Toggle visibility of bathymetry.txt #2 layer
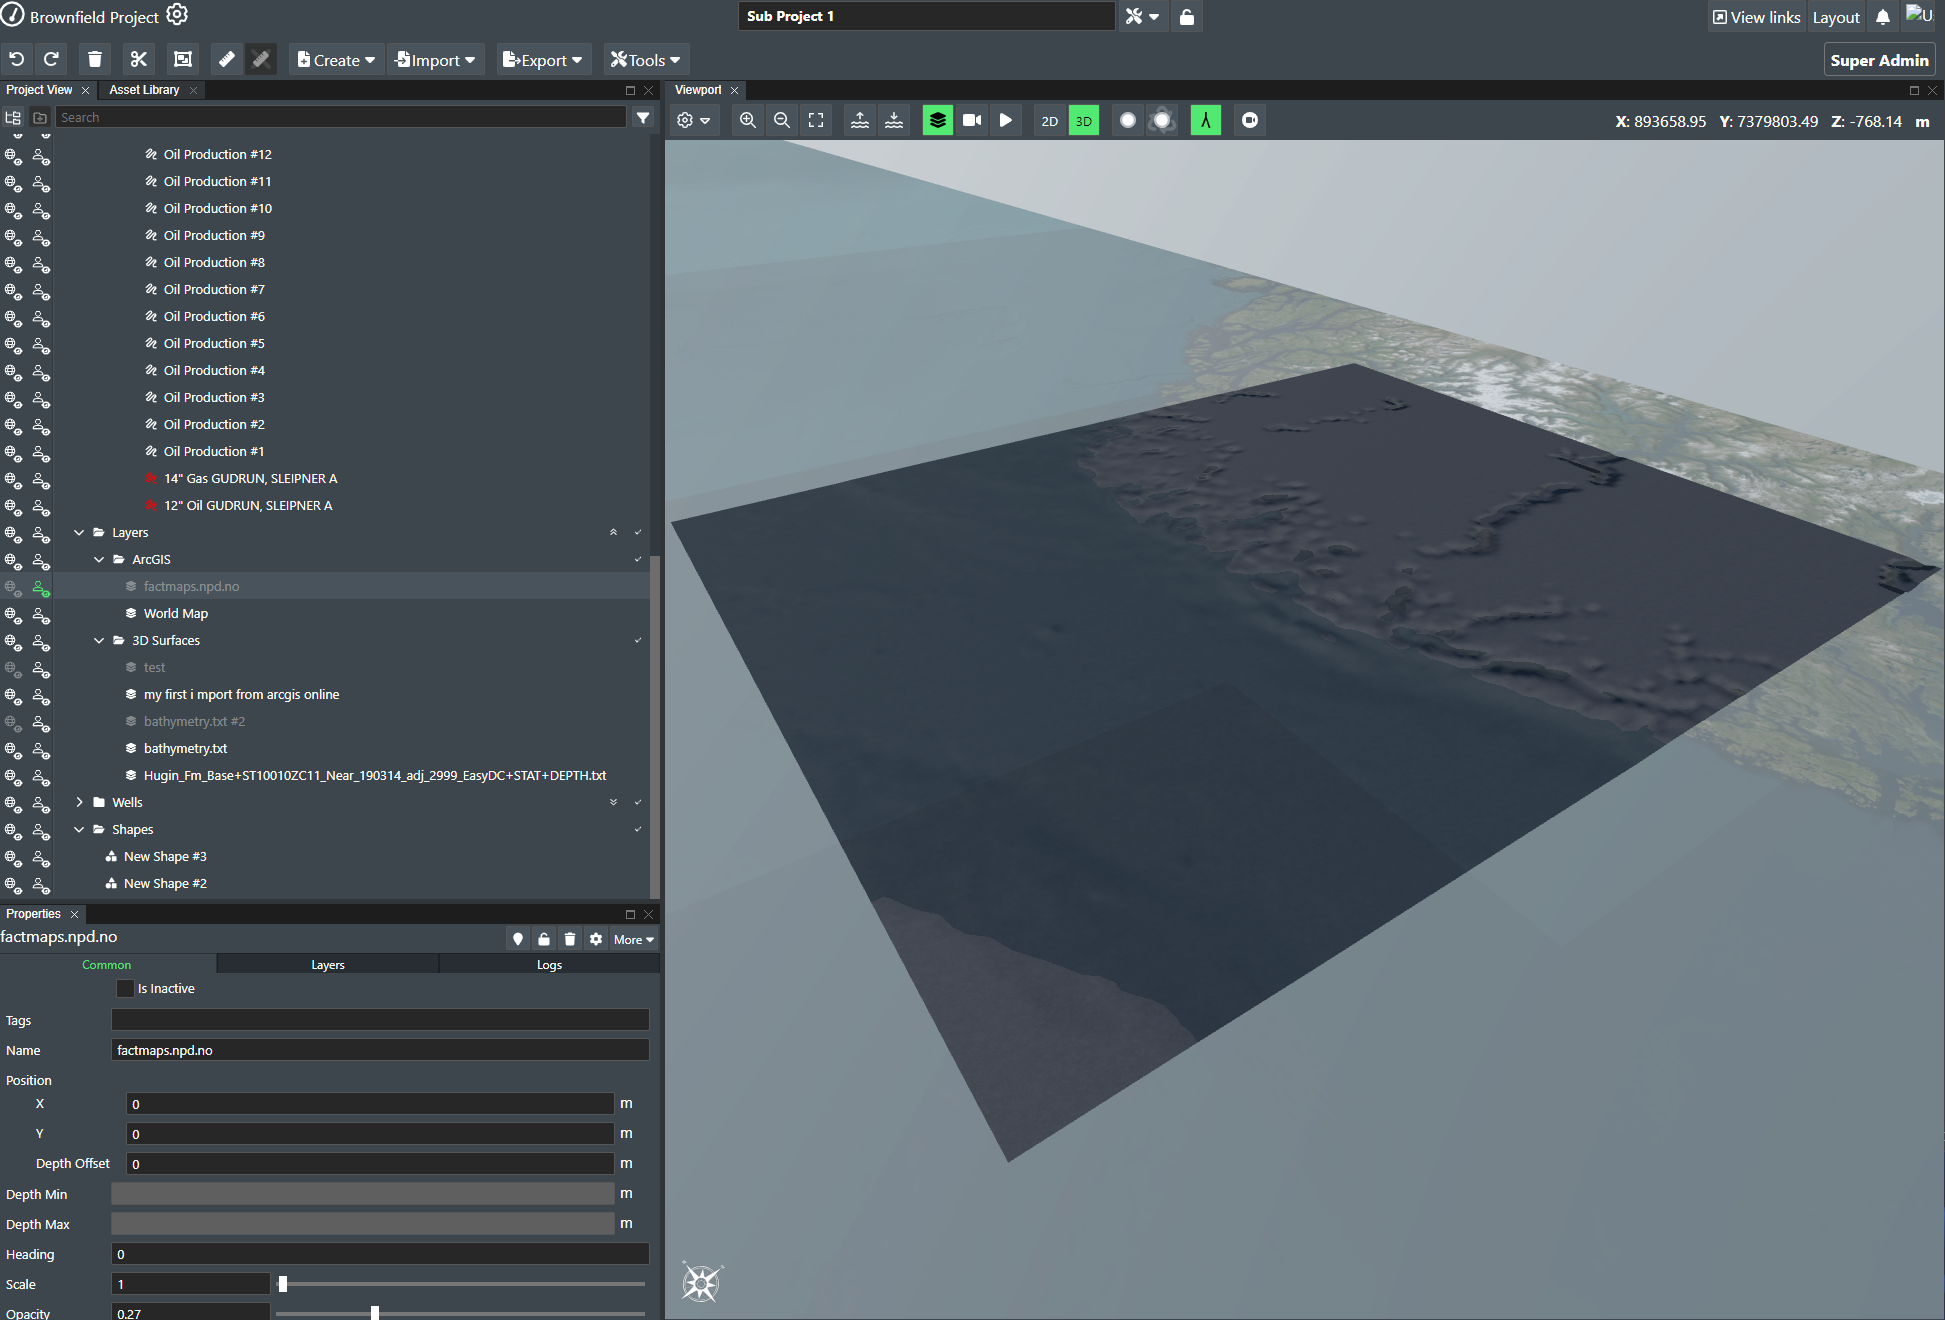Viewport: 1945px width, 1320px height. pos(13,722)
